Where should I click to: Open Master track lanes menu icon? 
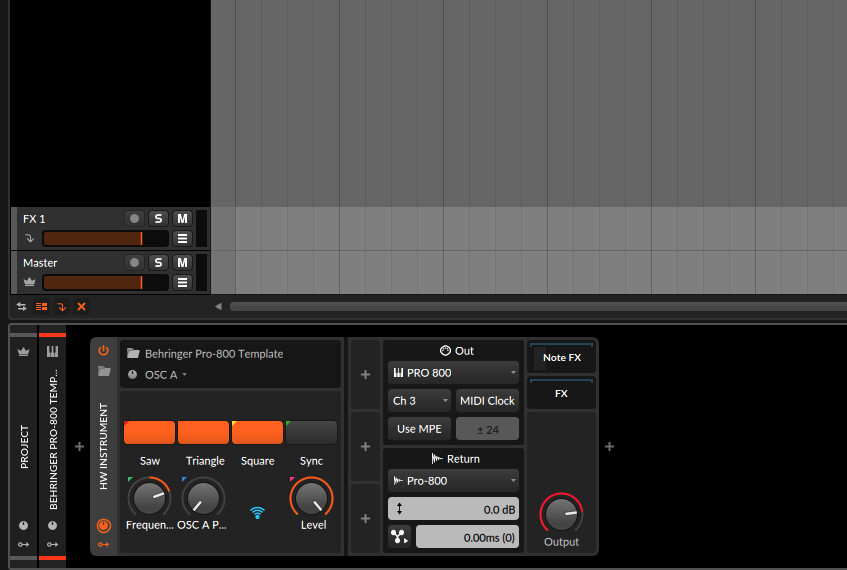[x=183, y=282]
